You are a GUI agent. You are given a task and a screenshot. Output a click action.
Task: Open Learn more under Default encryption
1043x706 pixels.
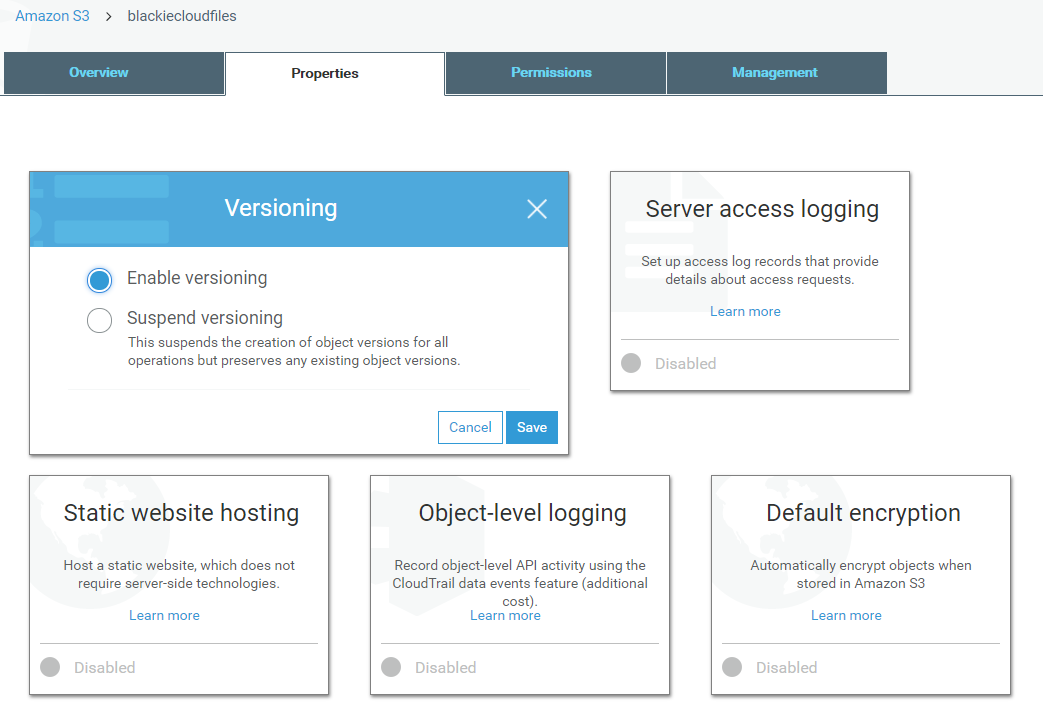point(846,616)
